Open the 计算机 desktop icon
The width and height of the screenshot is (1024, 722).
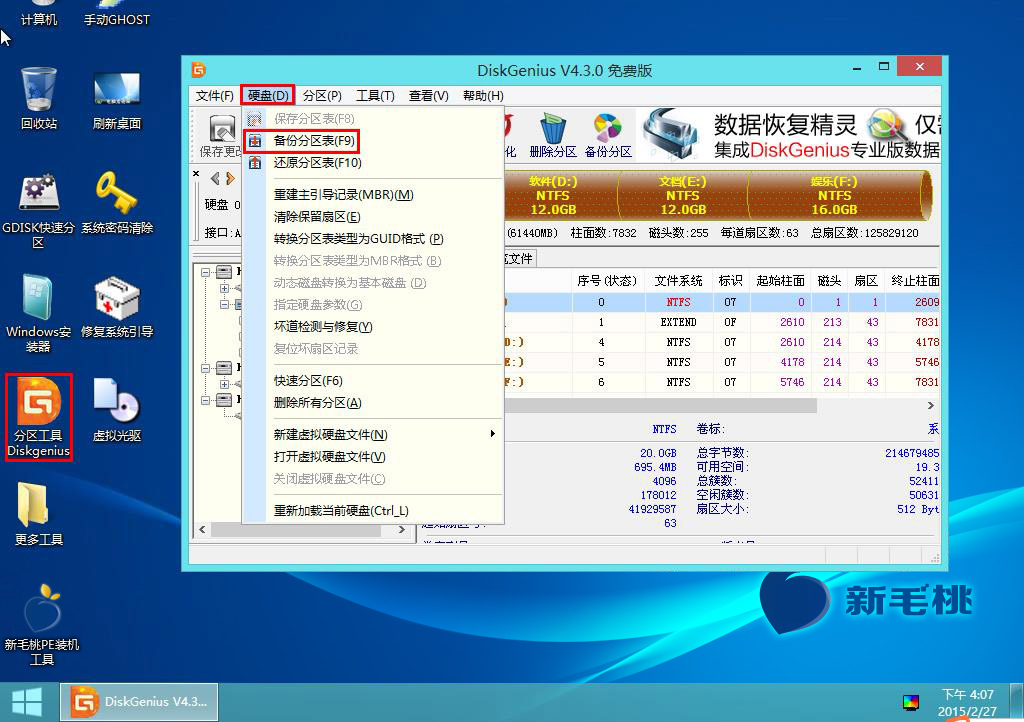pyautogui.click(x=39, y=13)
